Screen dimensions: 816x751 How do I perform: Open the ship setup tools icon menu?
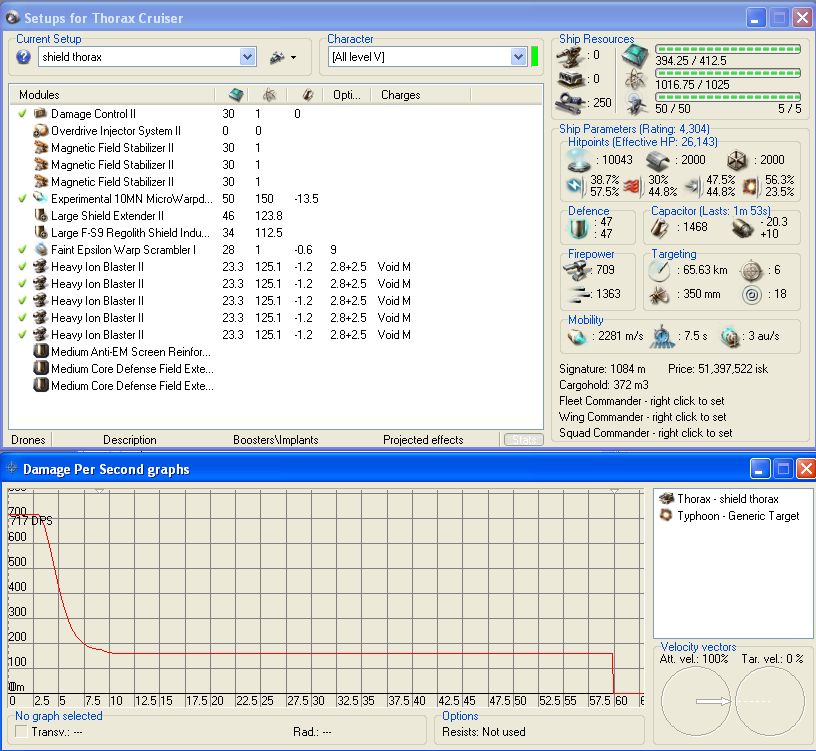(x=283, y=57)
